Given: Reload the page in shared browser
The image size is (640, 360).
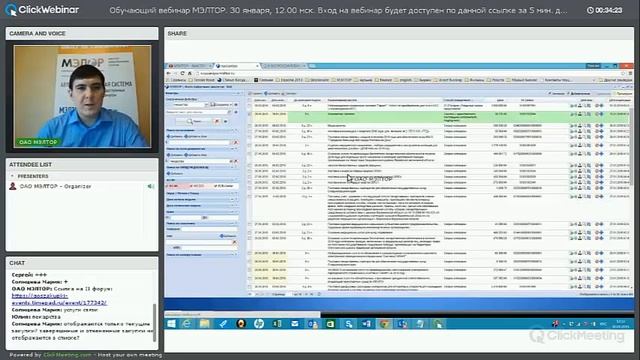Looking at the screenshot, I should [x=182, y=73].
